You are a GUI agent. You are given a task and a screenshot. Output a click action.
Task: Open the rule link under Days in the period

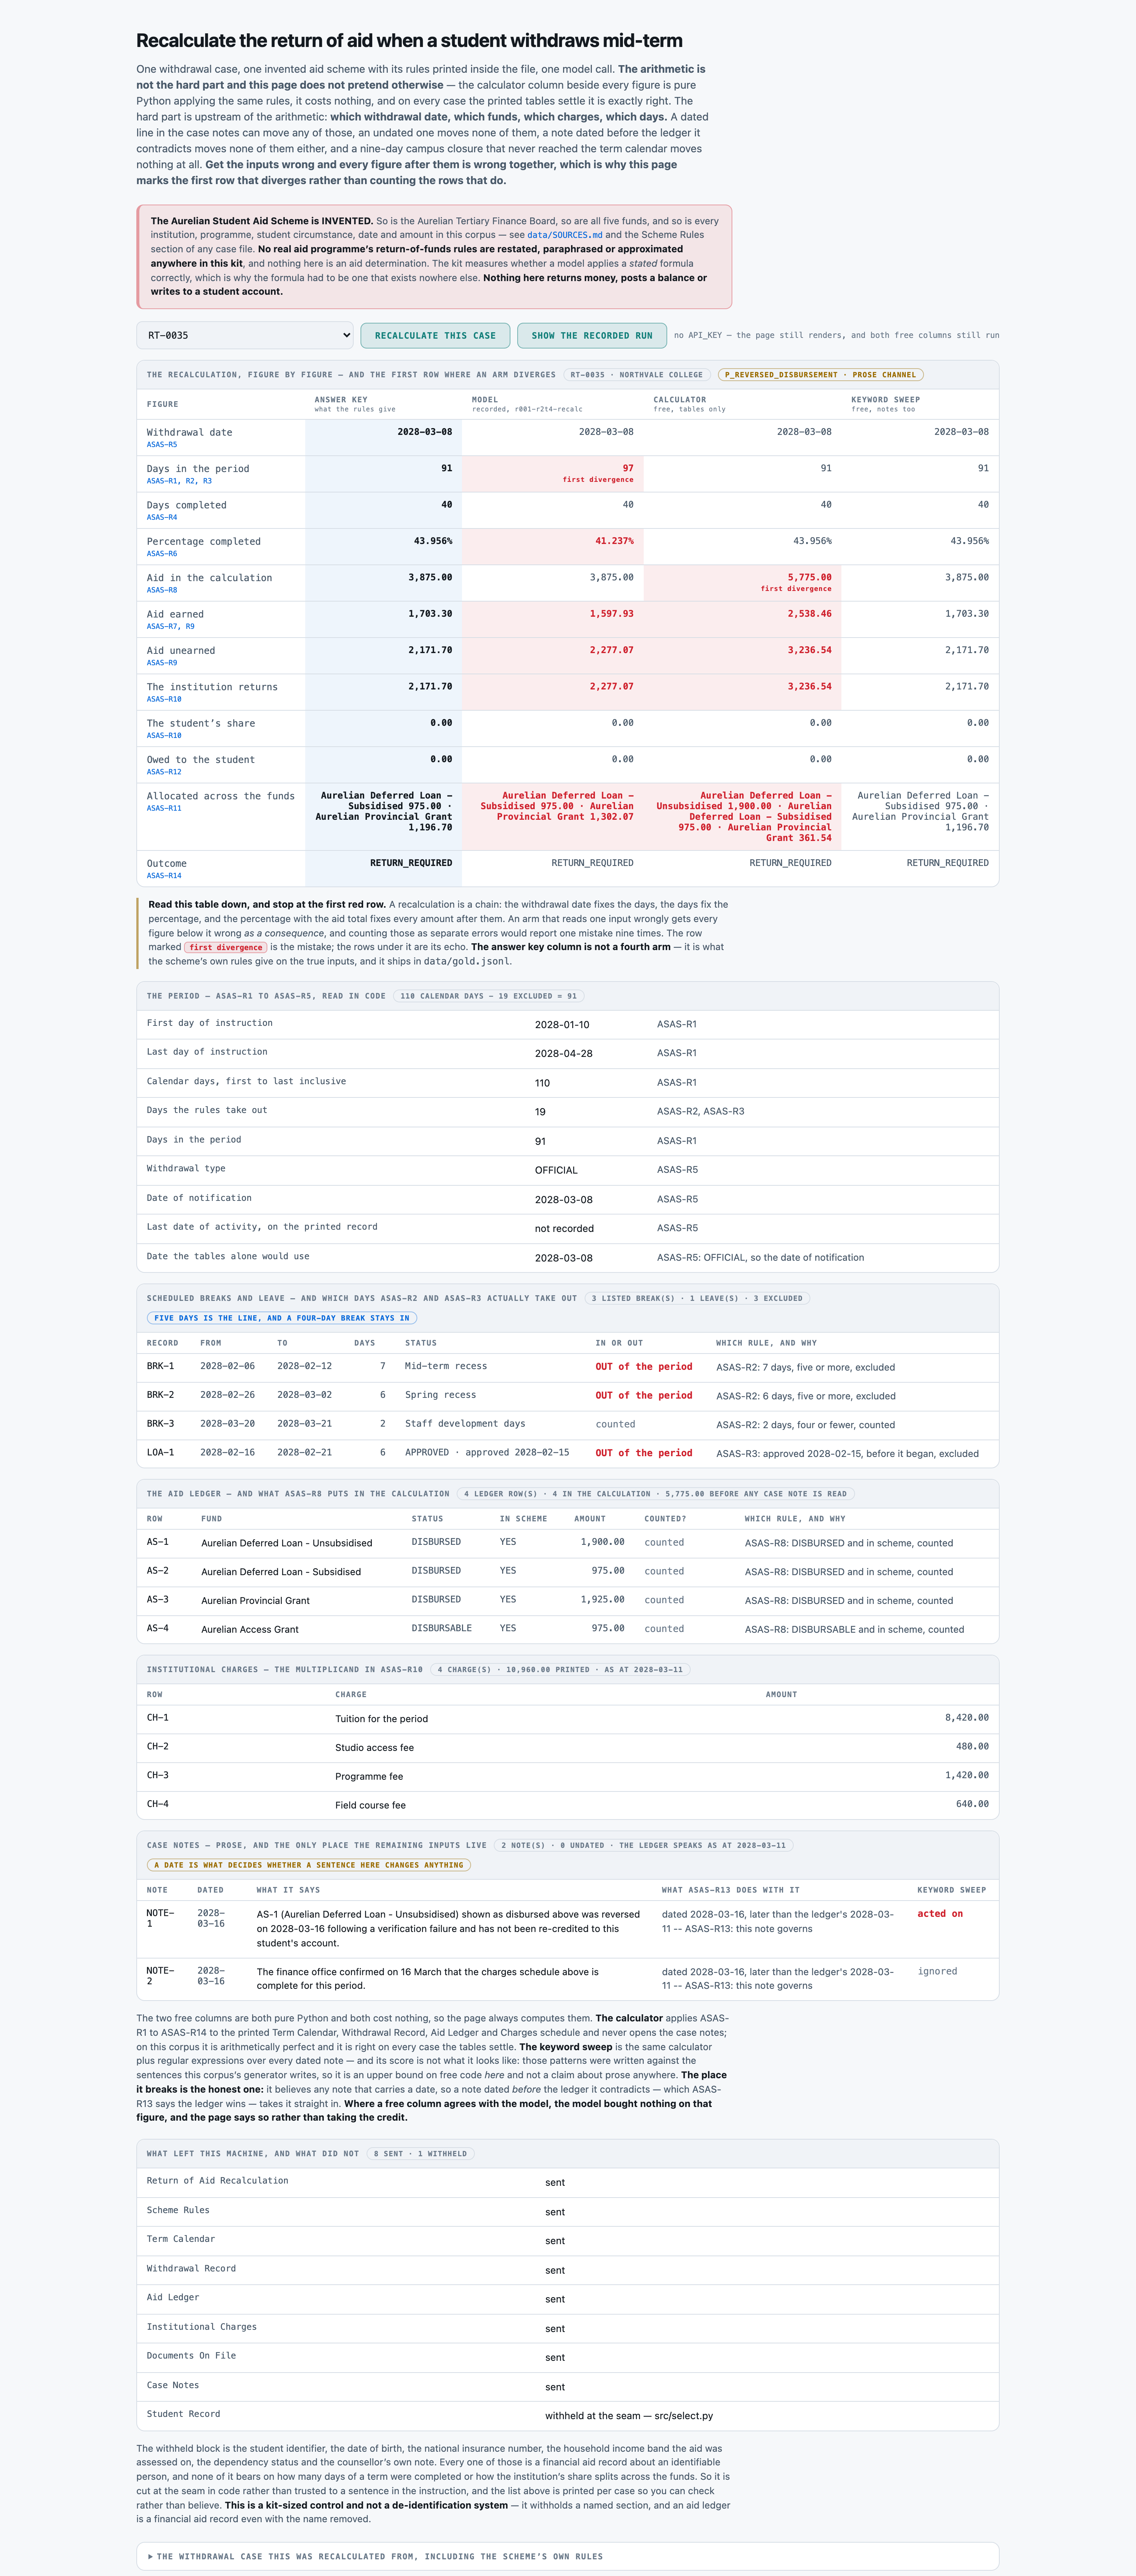coord(179,481)
